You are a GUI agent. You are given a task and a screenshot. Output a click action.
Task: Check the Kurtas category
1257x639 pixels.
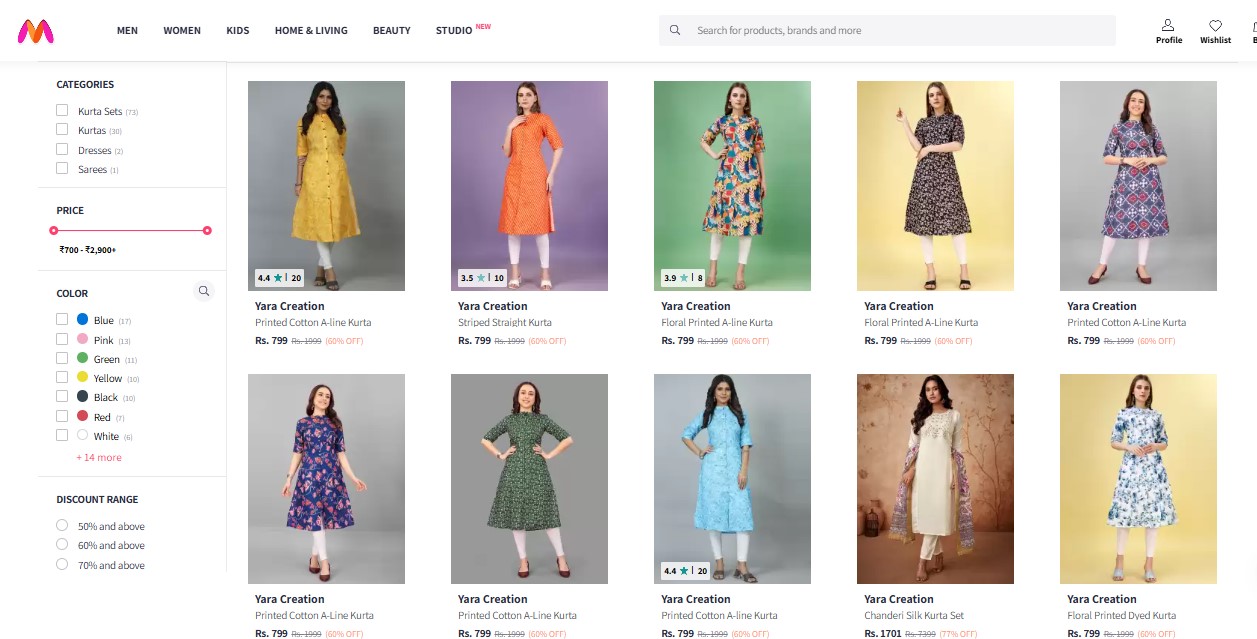tap(62, 130)
